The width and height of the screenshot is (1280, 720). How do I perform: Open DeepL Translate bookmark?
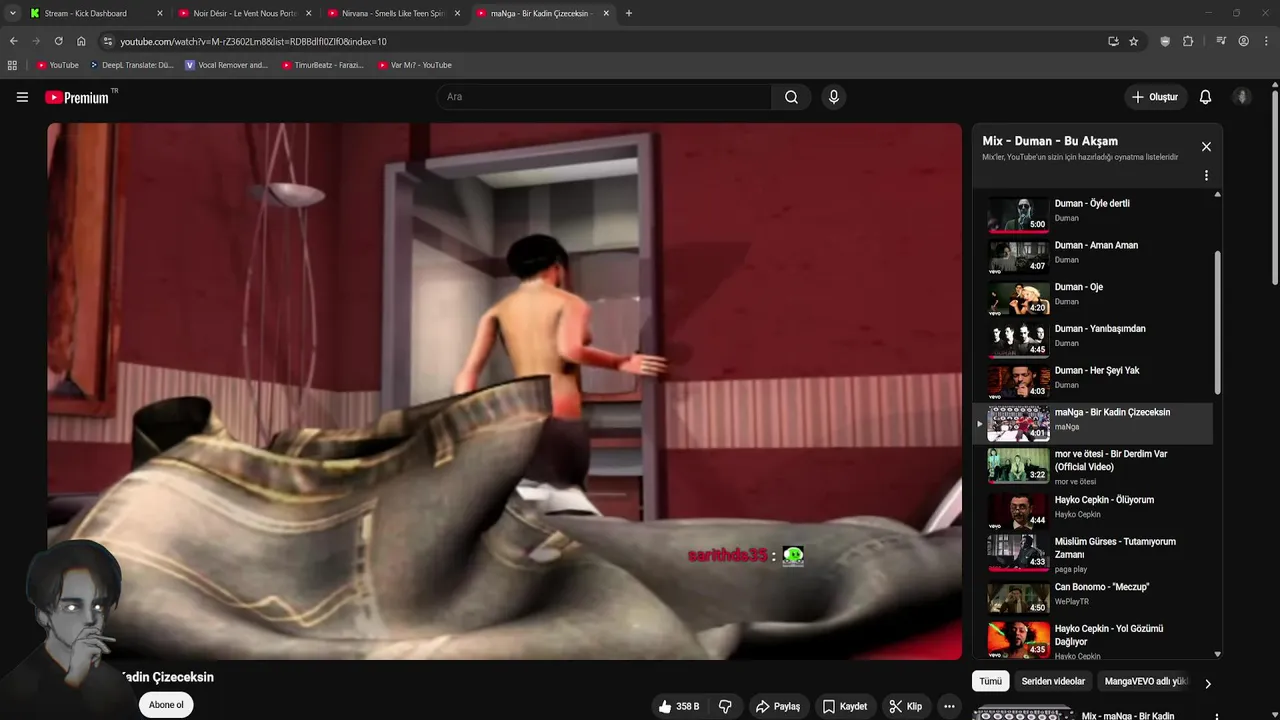[131, 65]
